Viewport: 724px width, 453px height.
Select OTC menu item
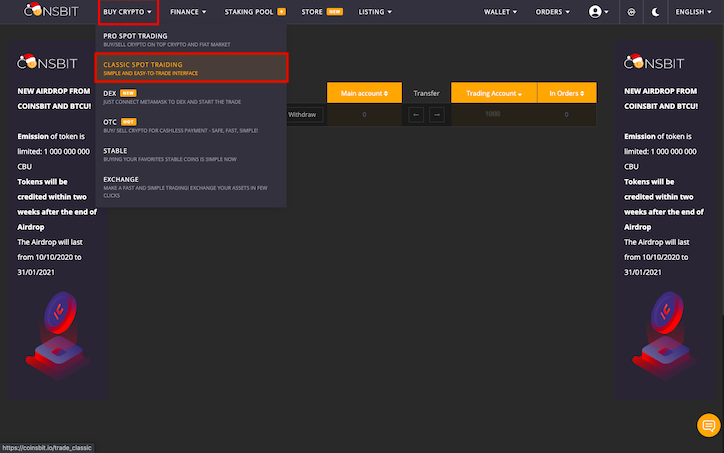(191, 126)
